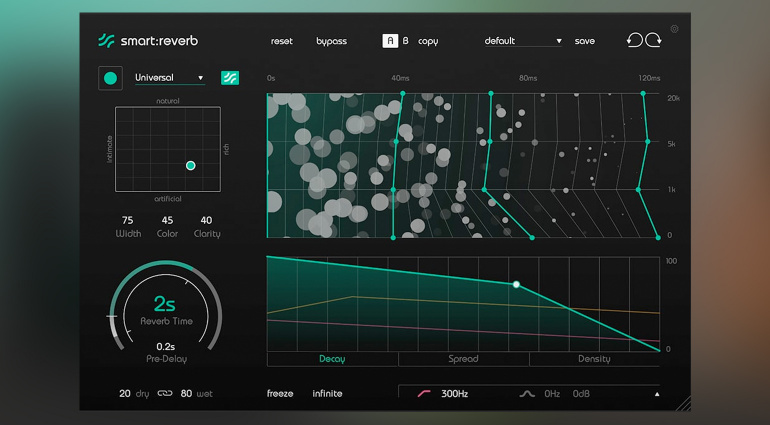The height and width of the screenshot is (425, 770).
Task: Click the 0Hz bell frequency value
Action: (552, 394)
